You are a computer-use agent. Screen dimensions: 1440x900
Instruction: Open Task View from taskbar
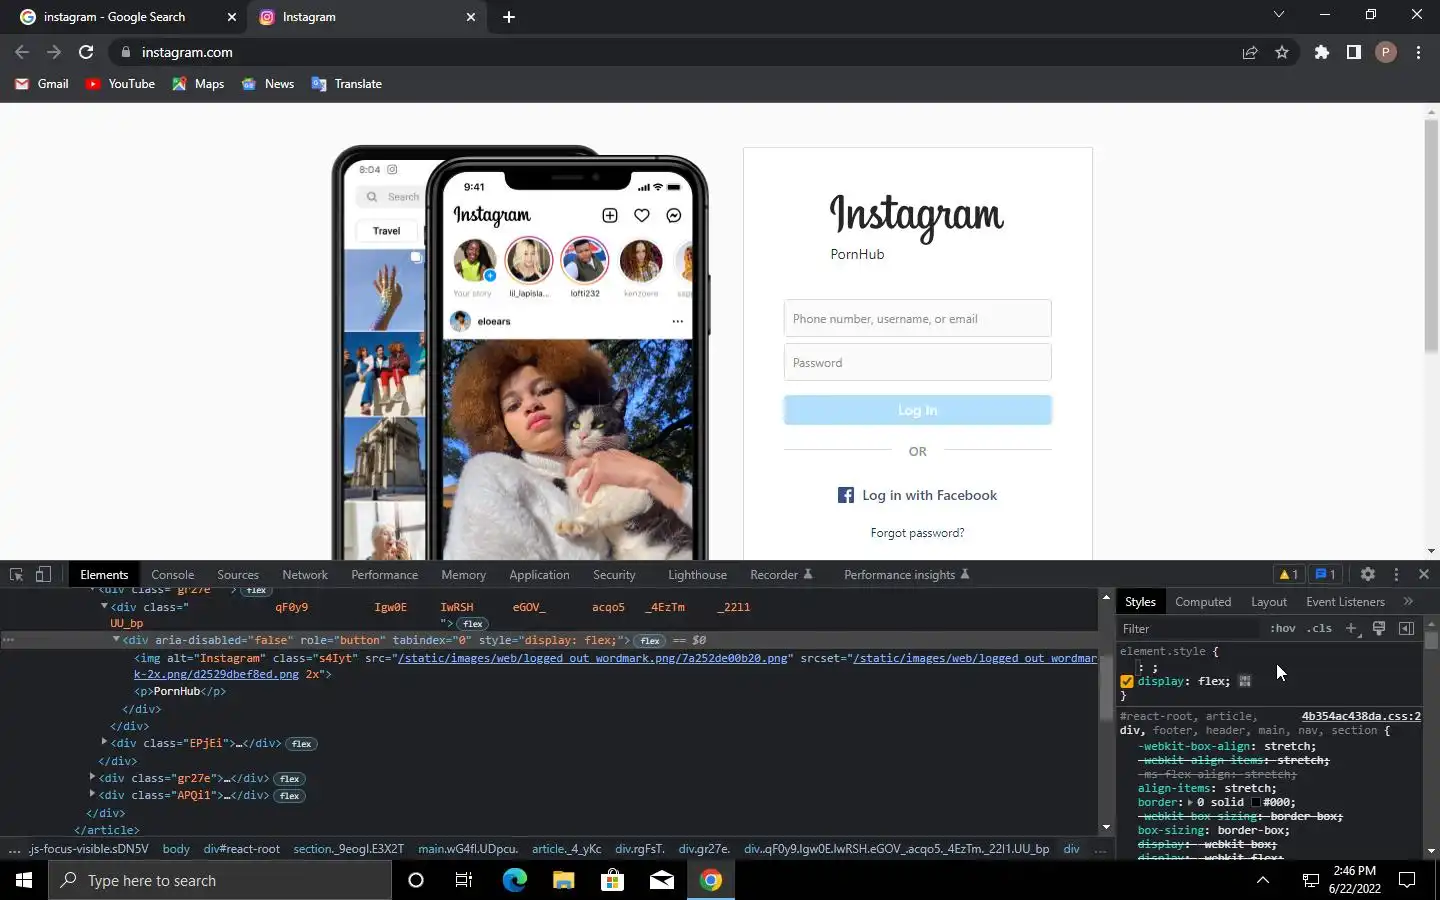(463, 880)
